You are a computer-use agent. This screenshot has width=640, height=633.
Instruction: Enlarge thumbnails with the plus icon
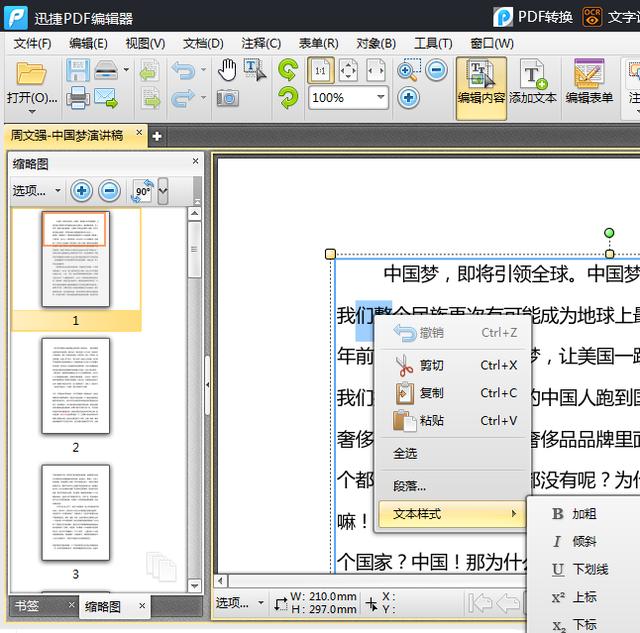81,191
